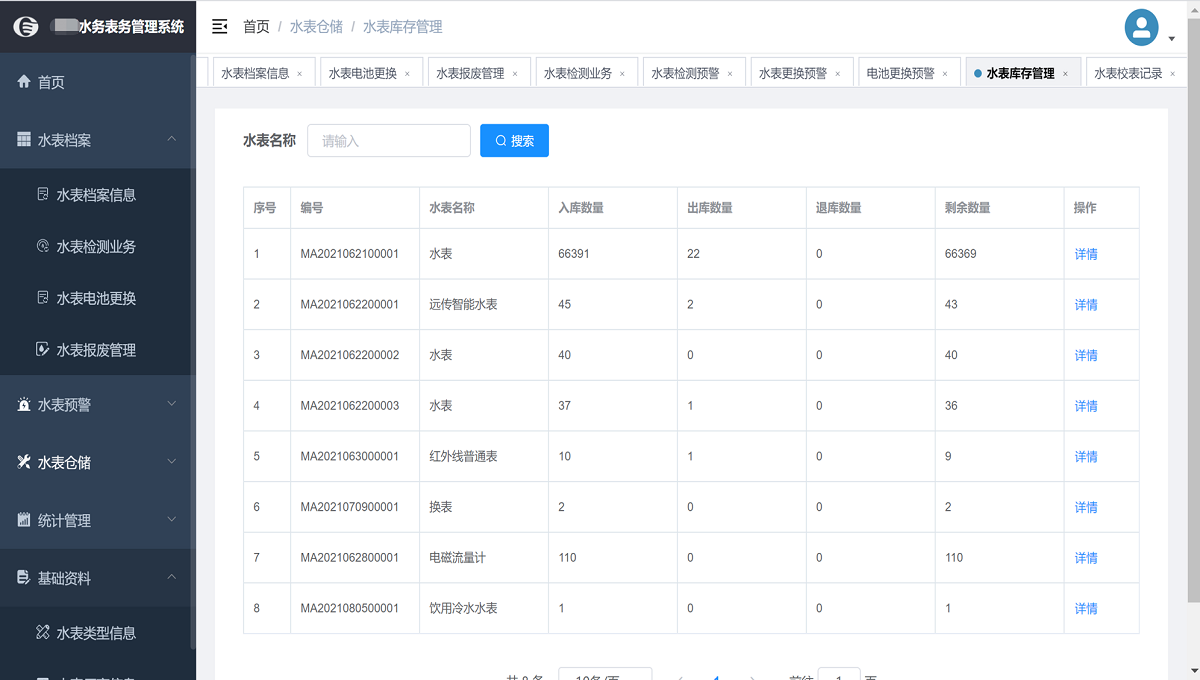
Task: Open 水表电池更换 in the sidebar
Action: click(96, 298)
